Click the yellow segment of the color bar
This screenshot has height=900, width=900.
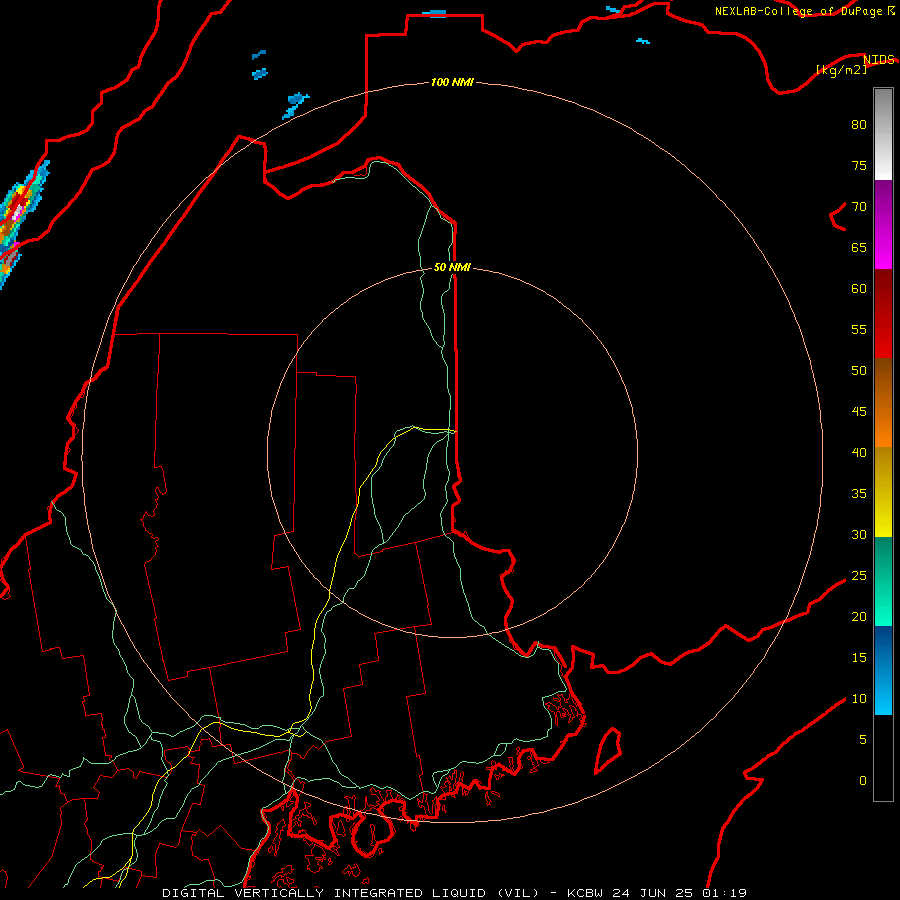click(x=883, y=492)
